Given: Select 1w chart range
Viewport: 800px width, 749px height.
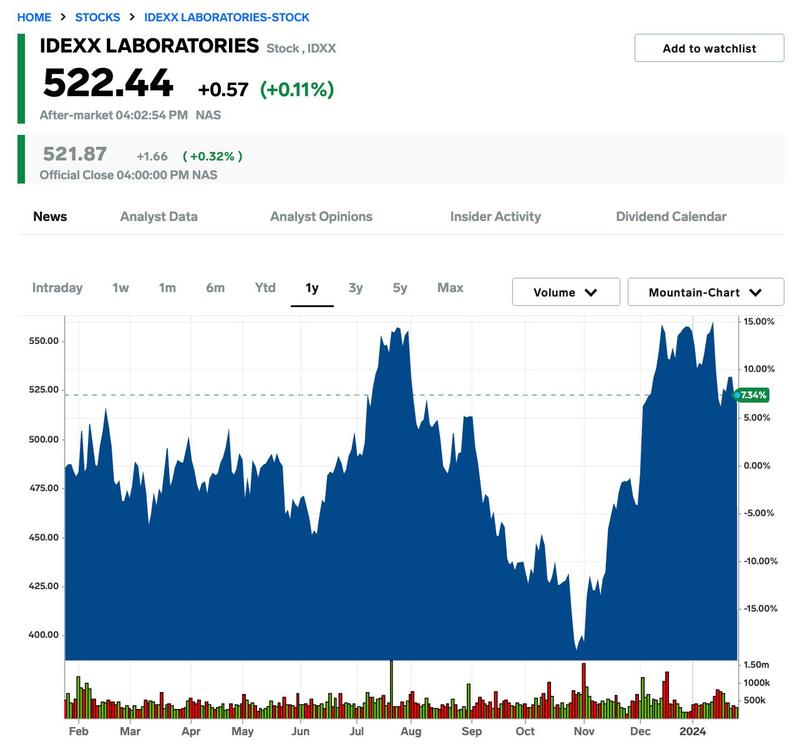Looking at the screenshot, I should click(x=120, y=288).
